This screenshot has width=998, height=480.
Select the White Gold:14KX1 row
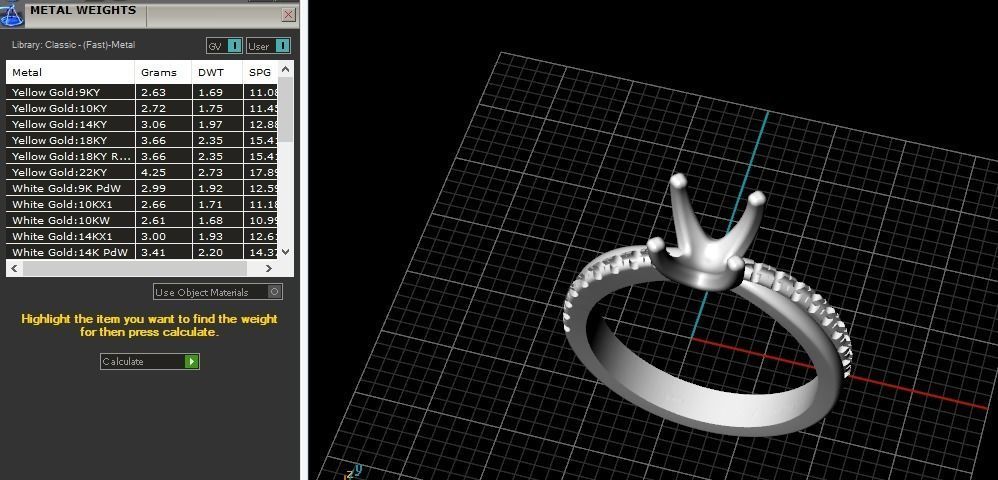pos(141,236)
